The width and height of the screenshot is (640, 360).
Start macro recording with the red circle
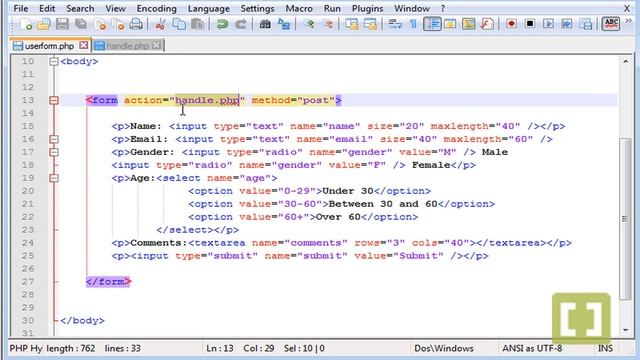511,24
